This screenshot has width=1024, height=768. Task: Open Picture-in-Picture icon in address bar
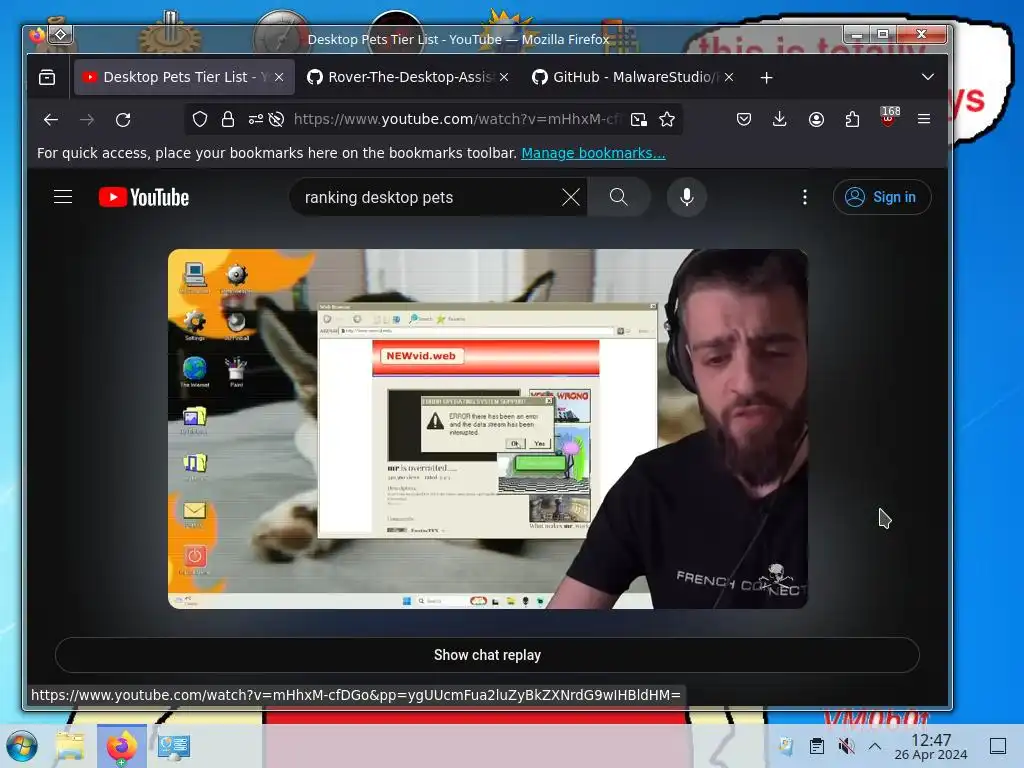639,119
